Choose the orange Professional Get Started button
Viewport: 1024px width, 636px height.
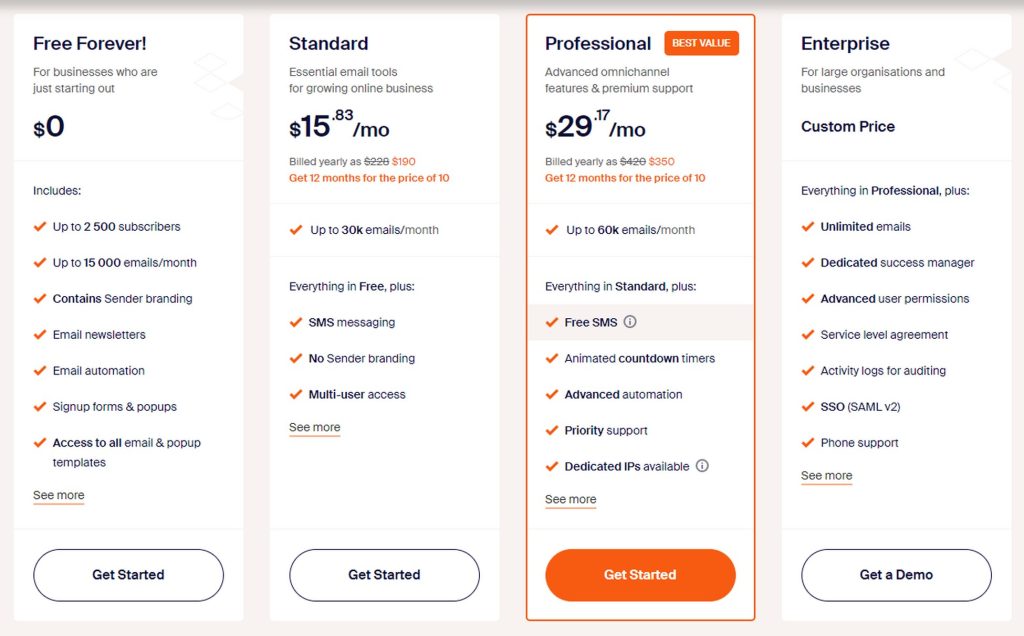coord(640,575)
